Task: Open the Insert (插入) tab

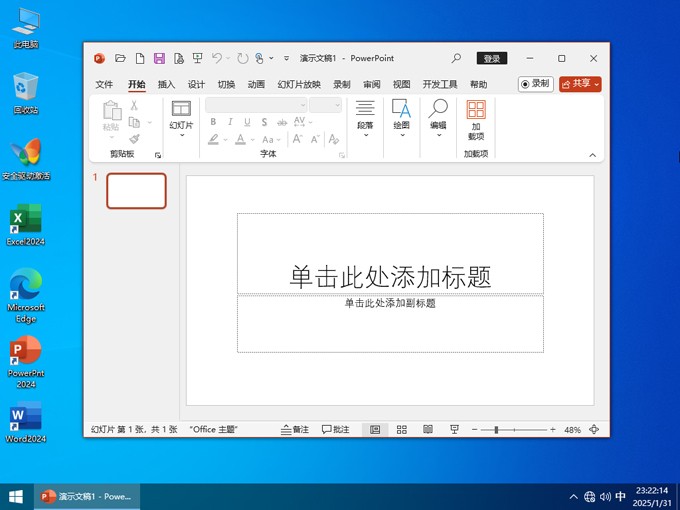Action: pyautogui.click(x=166, y=85)
